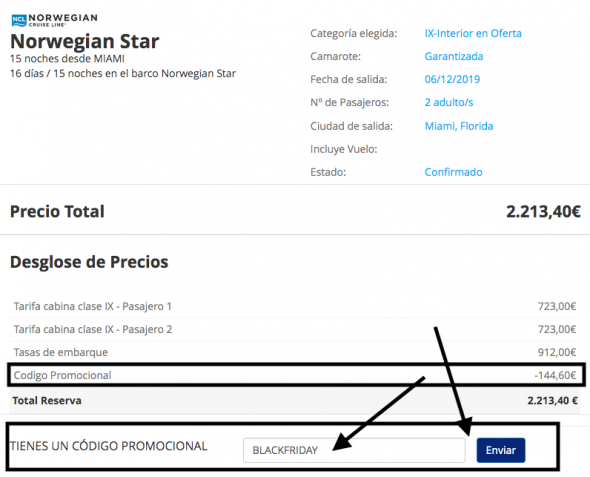Select the Codigo Promocional price row
Image resolution: width=590 pixels, height=477 pixels.
[x=295, y=375]
